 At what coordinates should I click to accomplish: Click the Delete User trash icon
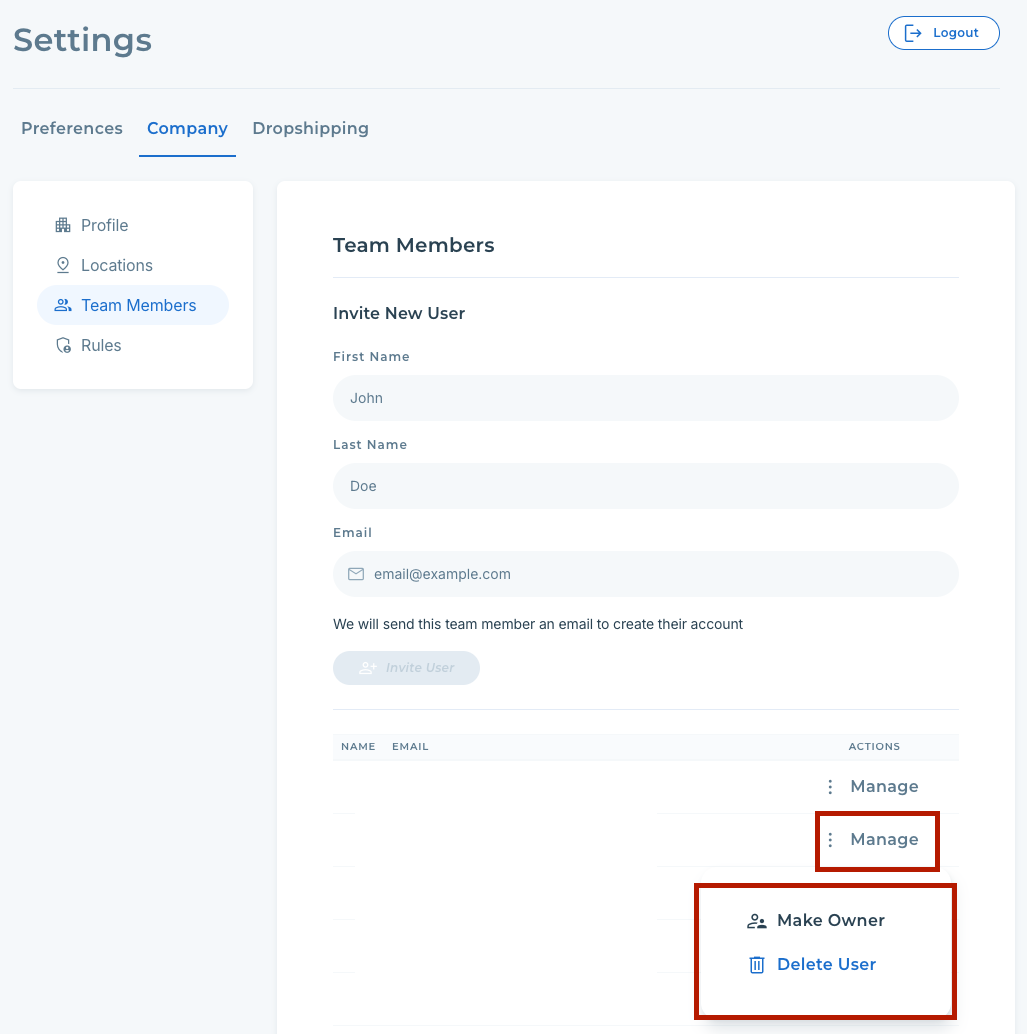757,965
